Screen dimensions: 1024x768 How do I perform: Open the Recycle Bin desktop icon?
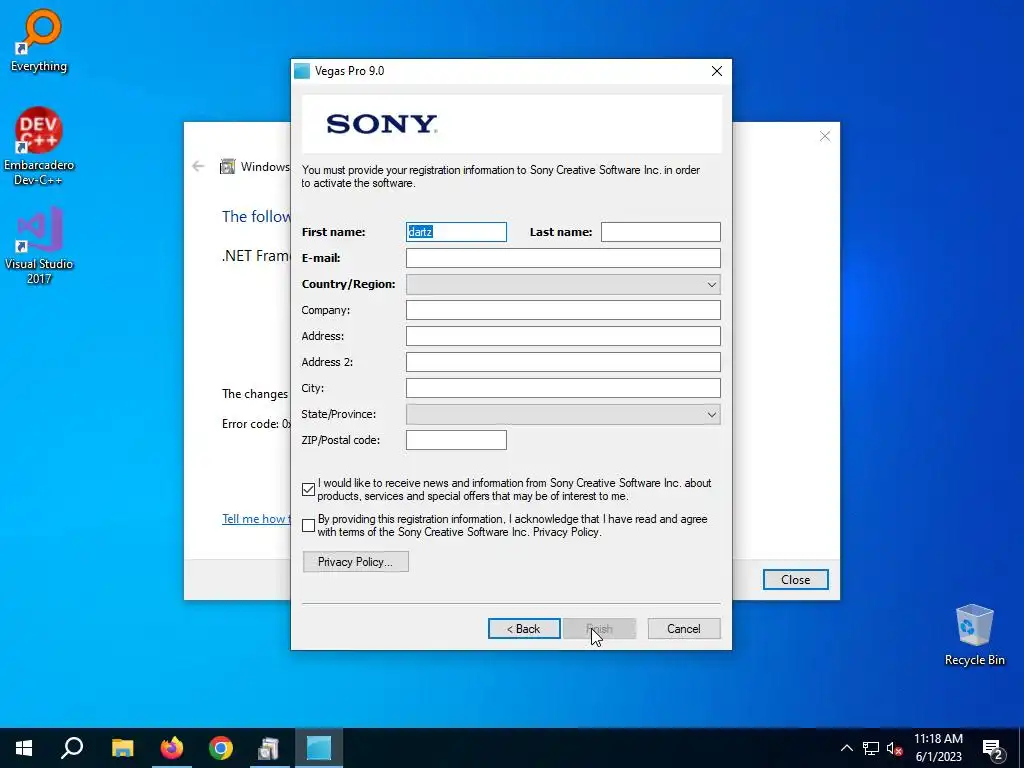point(974,635)
